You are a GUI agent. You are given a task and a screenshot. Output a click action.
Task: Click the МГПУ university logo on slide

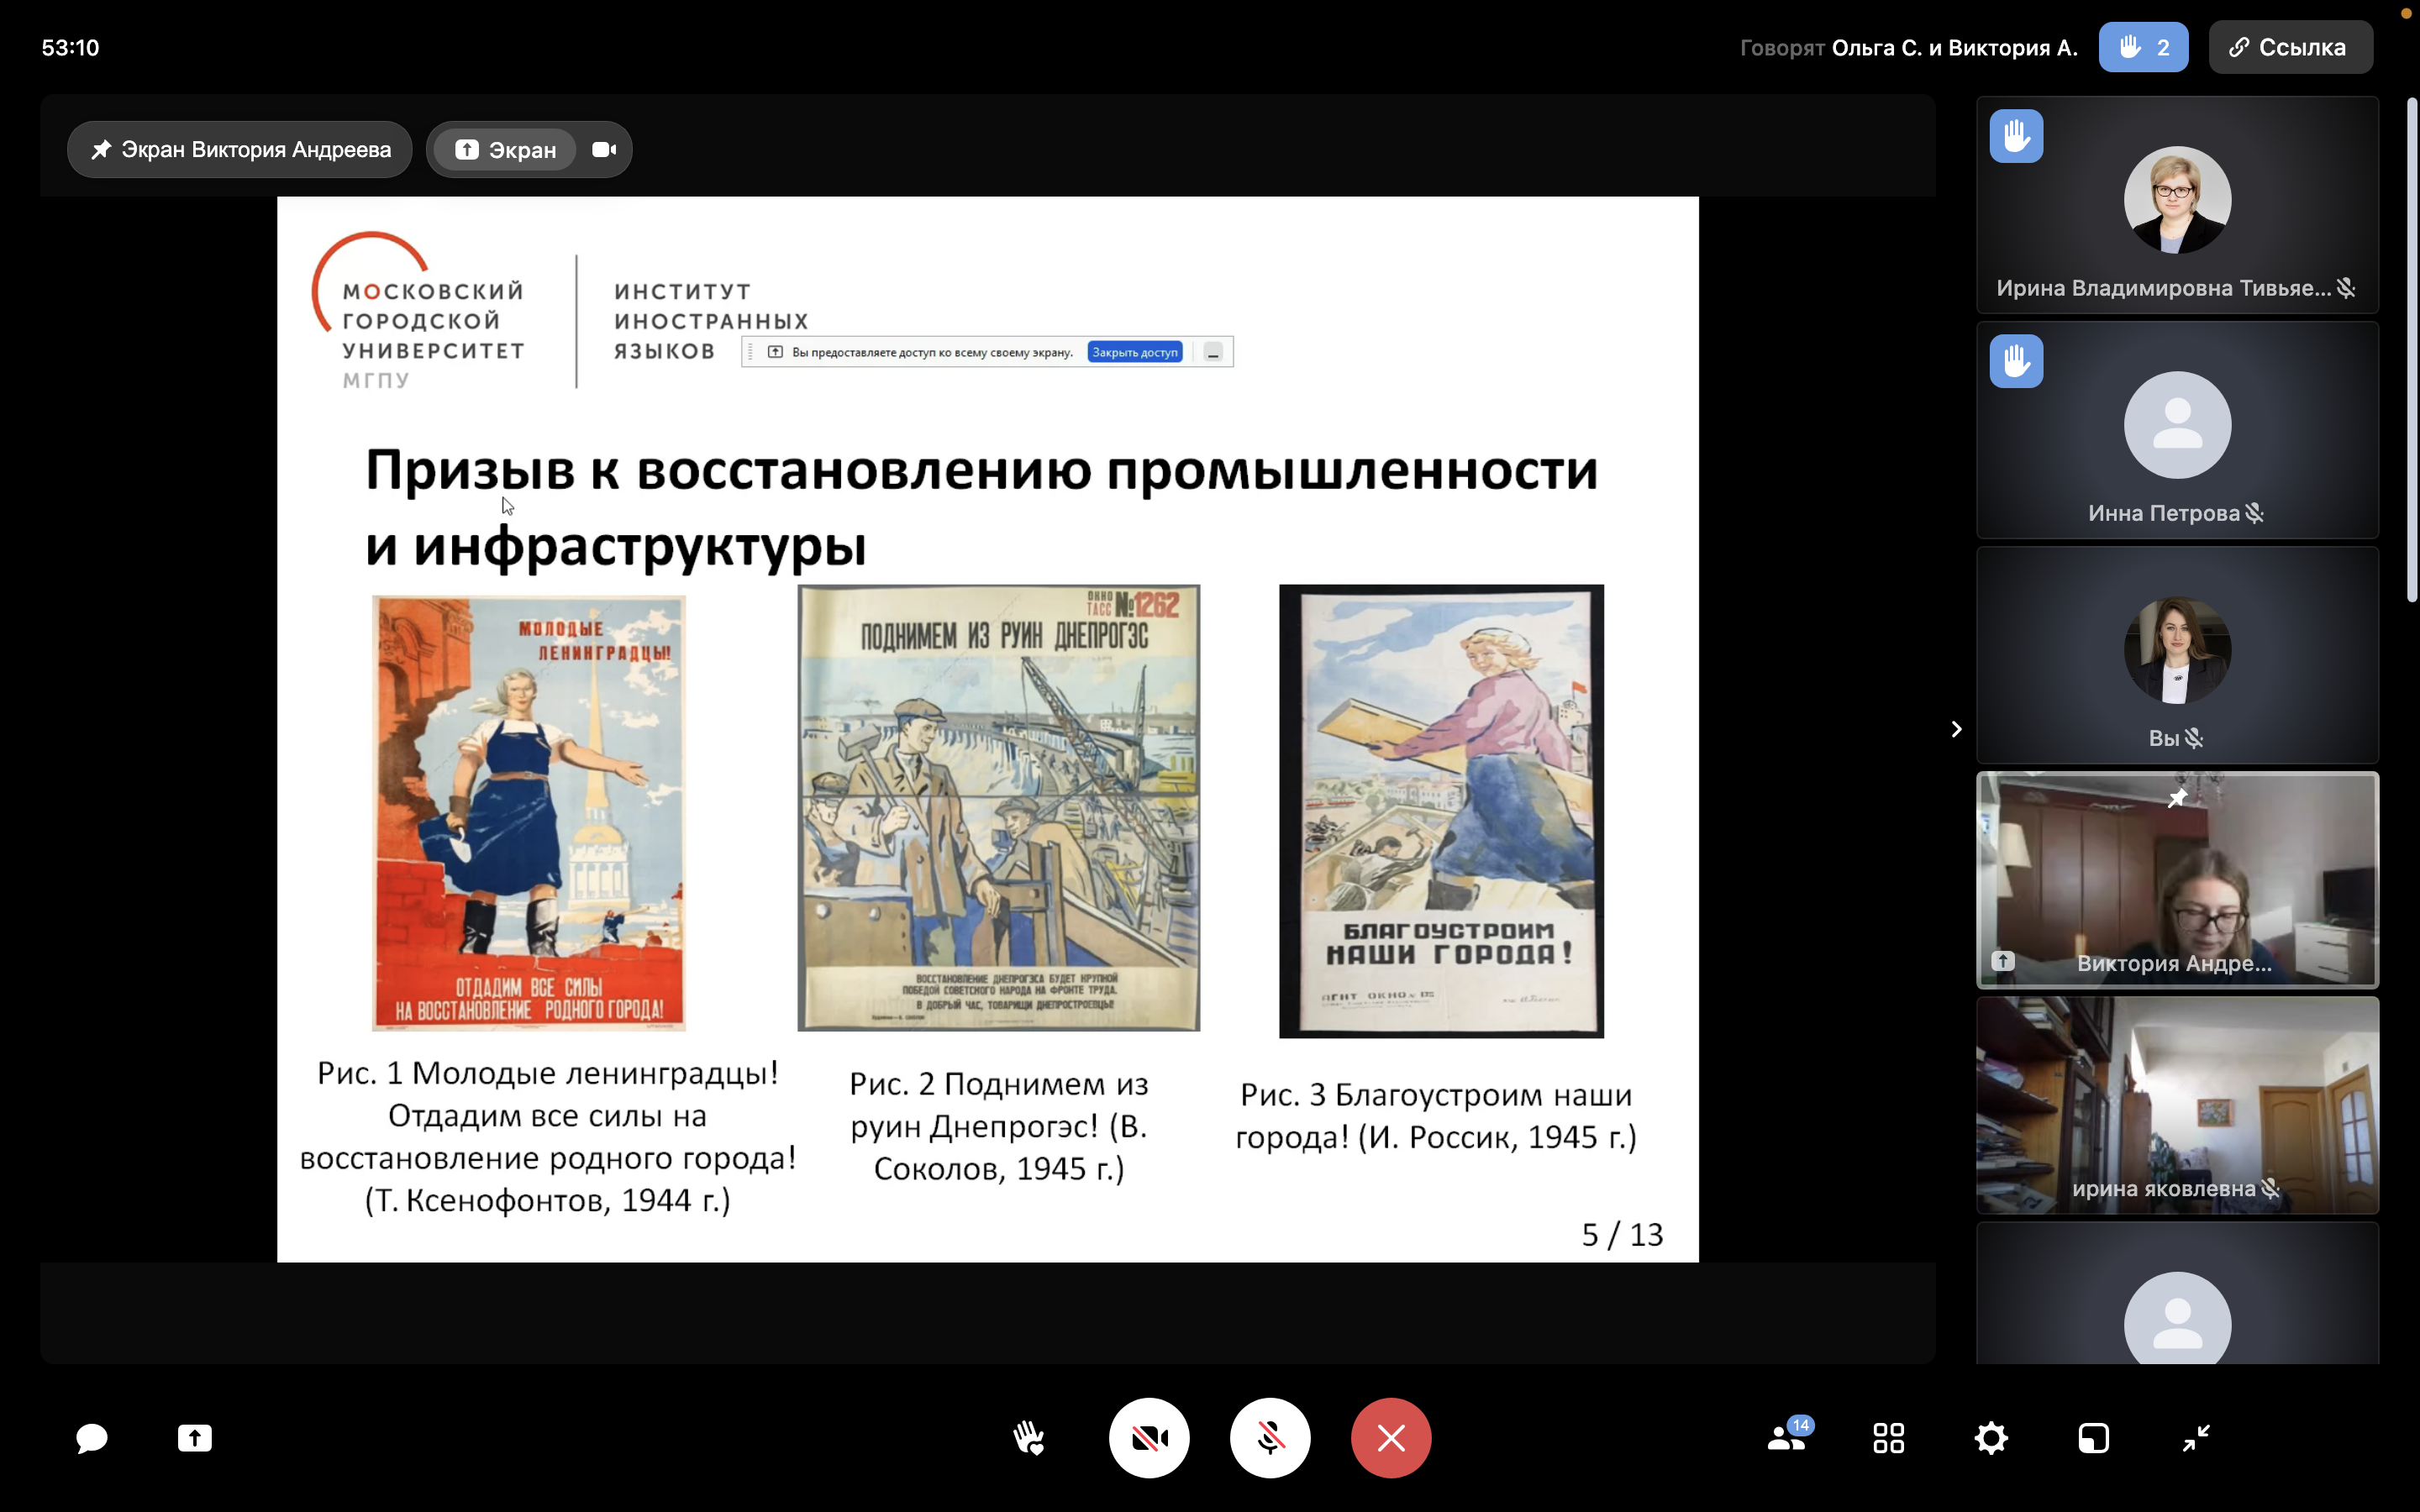click(x=419, y=311)
